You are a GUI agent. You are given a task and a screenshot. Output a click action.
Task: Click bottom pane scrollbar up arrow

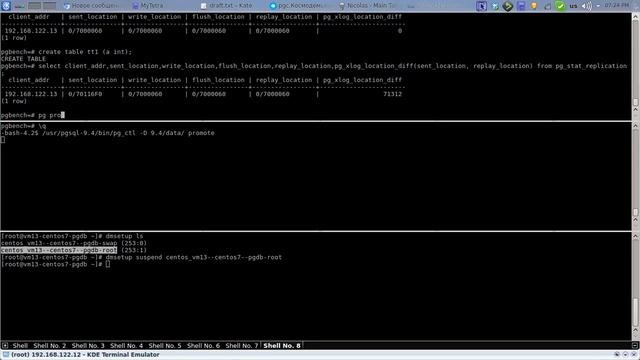(x=636, y=236)
